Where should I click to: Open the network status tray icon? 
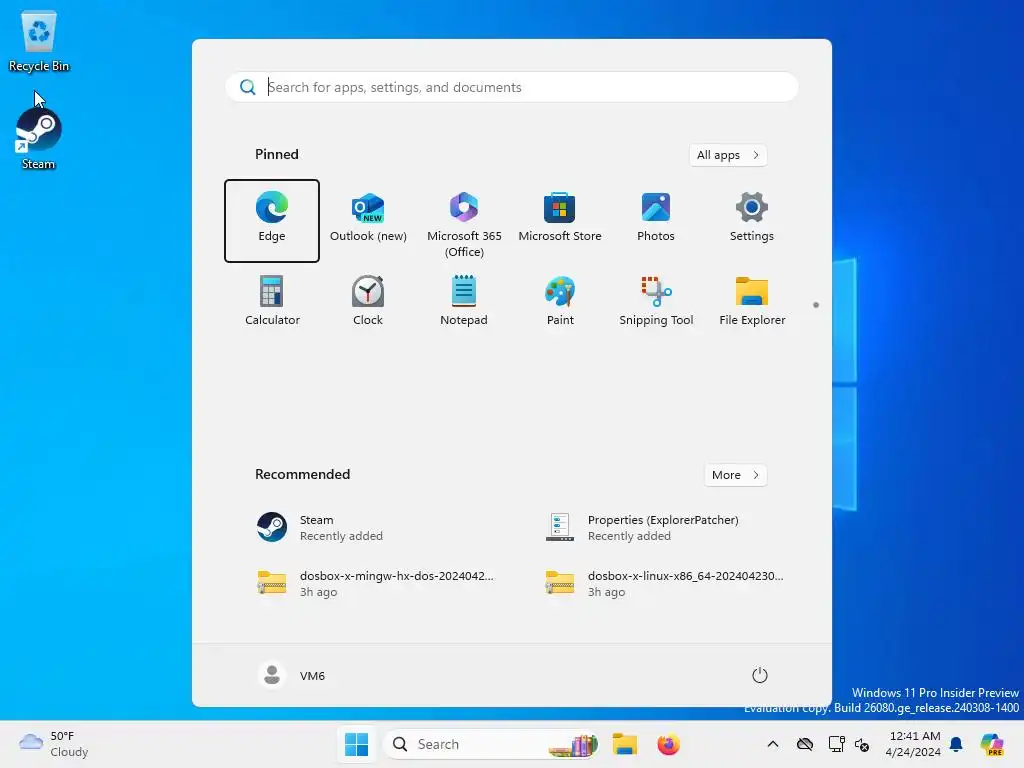[x=836, y=744]
